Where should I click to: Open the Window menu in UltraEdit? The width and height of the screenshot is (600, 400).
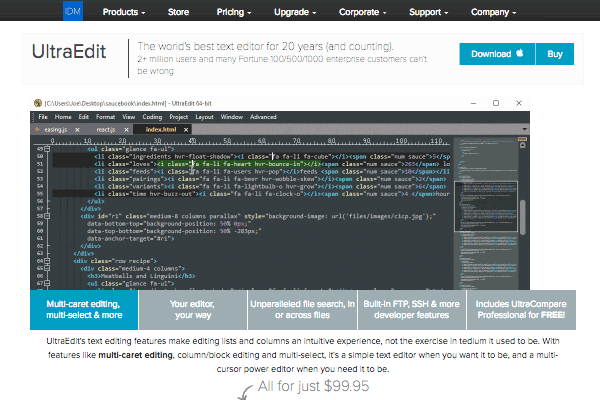click(232, 117)
